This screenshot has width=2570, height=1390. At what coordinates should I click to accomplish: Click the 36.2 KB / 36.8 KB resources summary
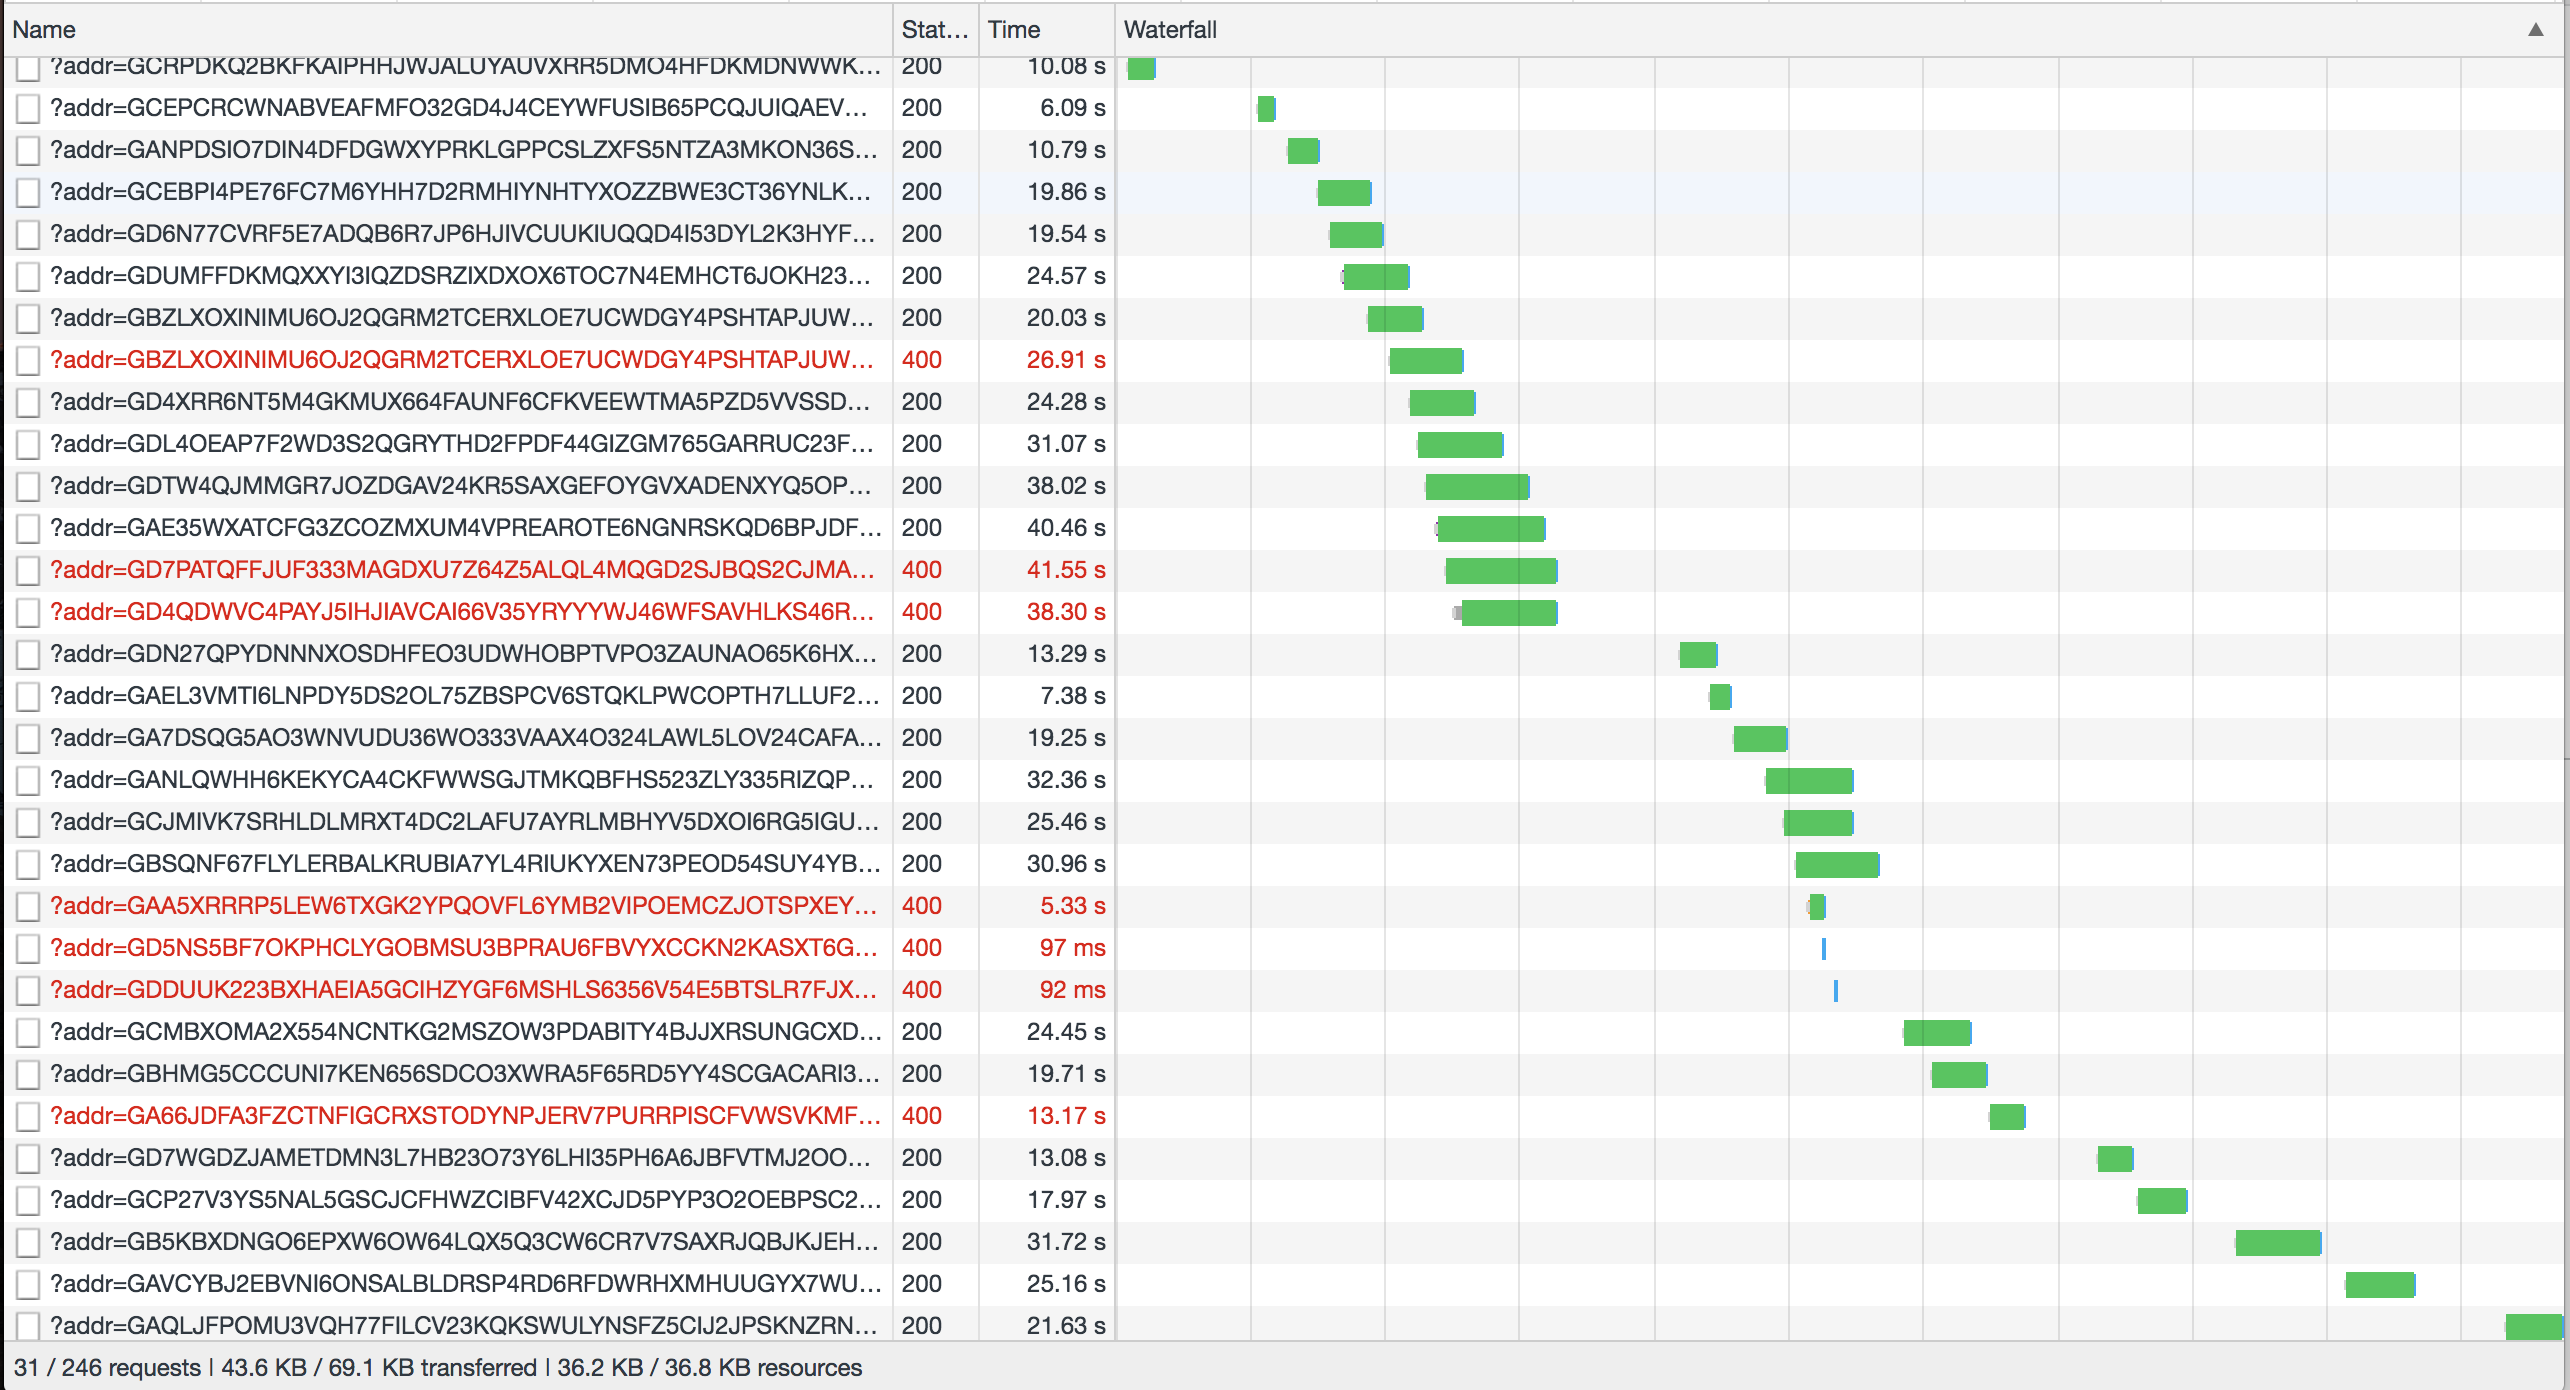coord(709,1368)
